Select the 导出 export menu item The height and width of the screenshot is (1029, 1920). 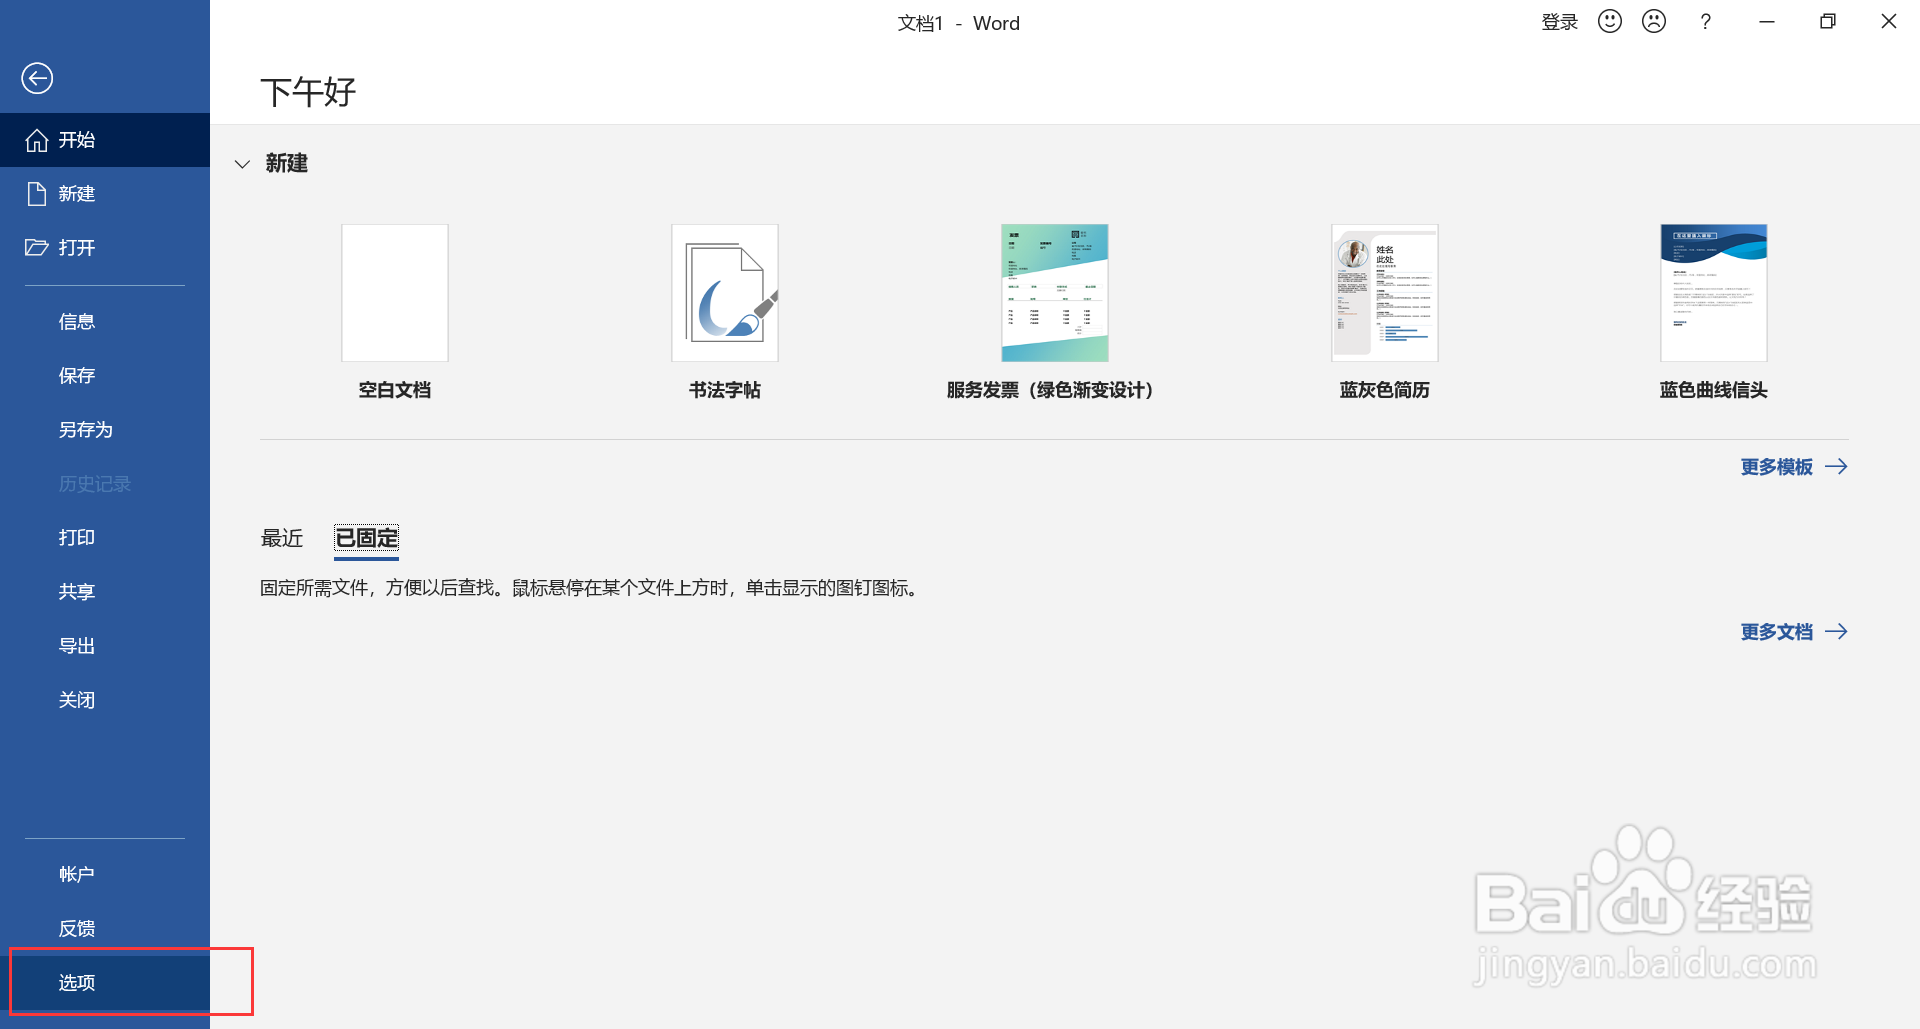point(77,645)
